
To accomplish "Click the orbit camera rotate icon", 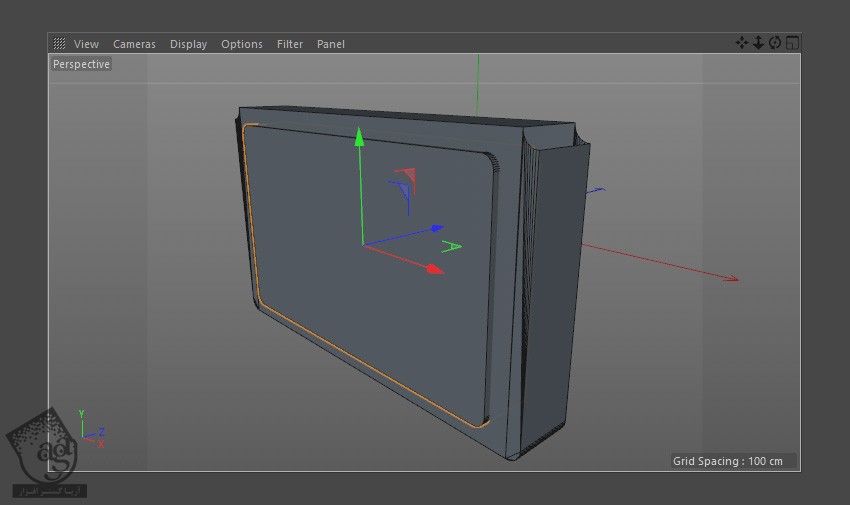I will click(775, 43).
